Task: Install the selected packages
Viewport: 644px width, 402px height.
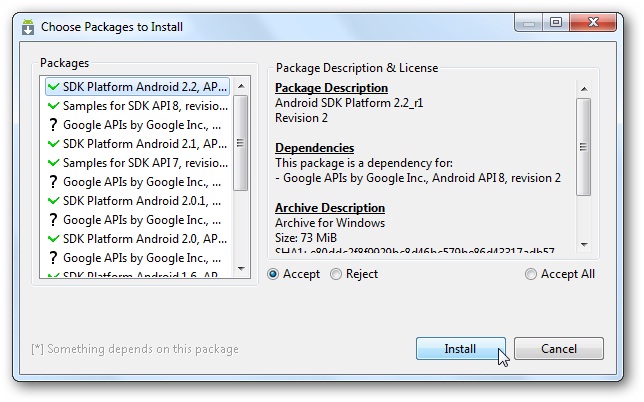Action: pyautogui.click(x=460, y=349)
